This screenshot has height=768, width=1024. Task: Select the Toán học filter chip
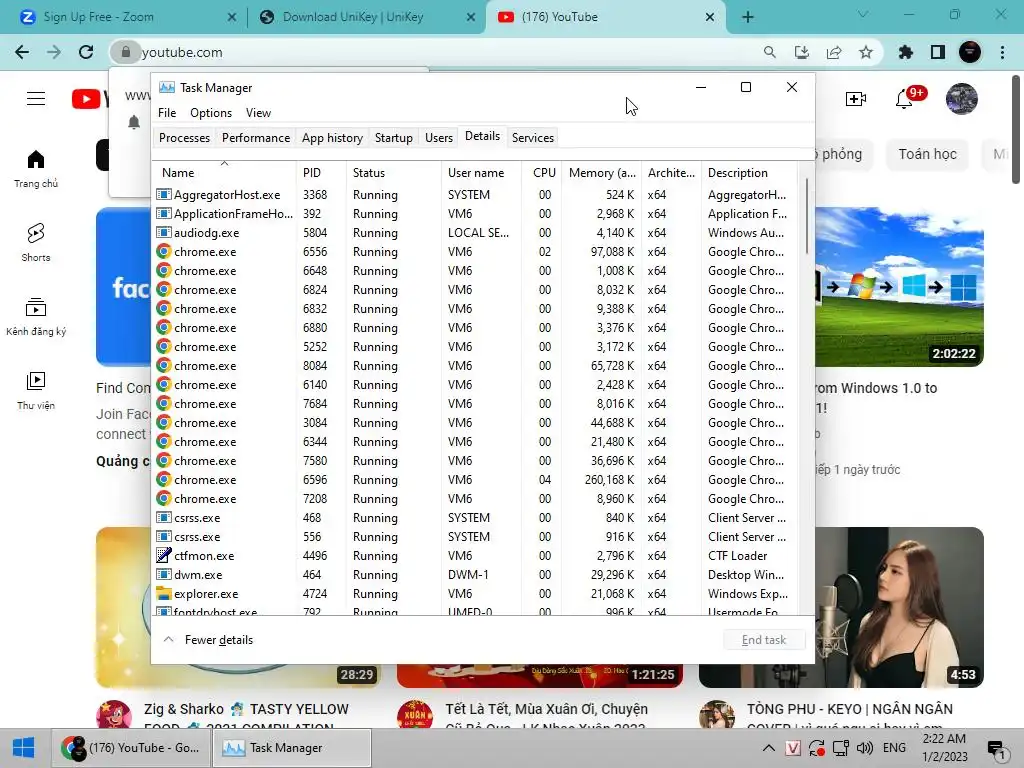point(927,154)
